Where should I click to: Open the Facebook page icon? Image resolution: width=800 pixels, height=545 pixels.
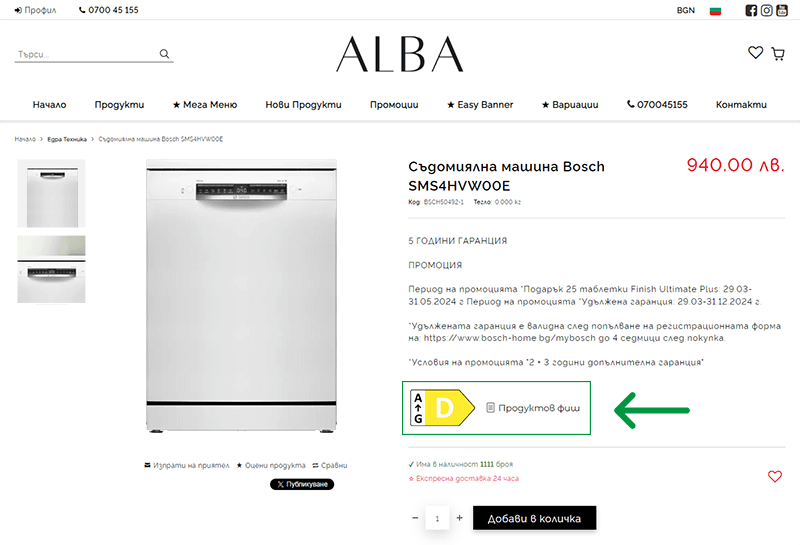click(x=751, y=10)
